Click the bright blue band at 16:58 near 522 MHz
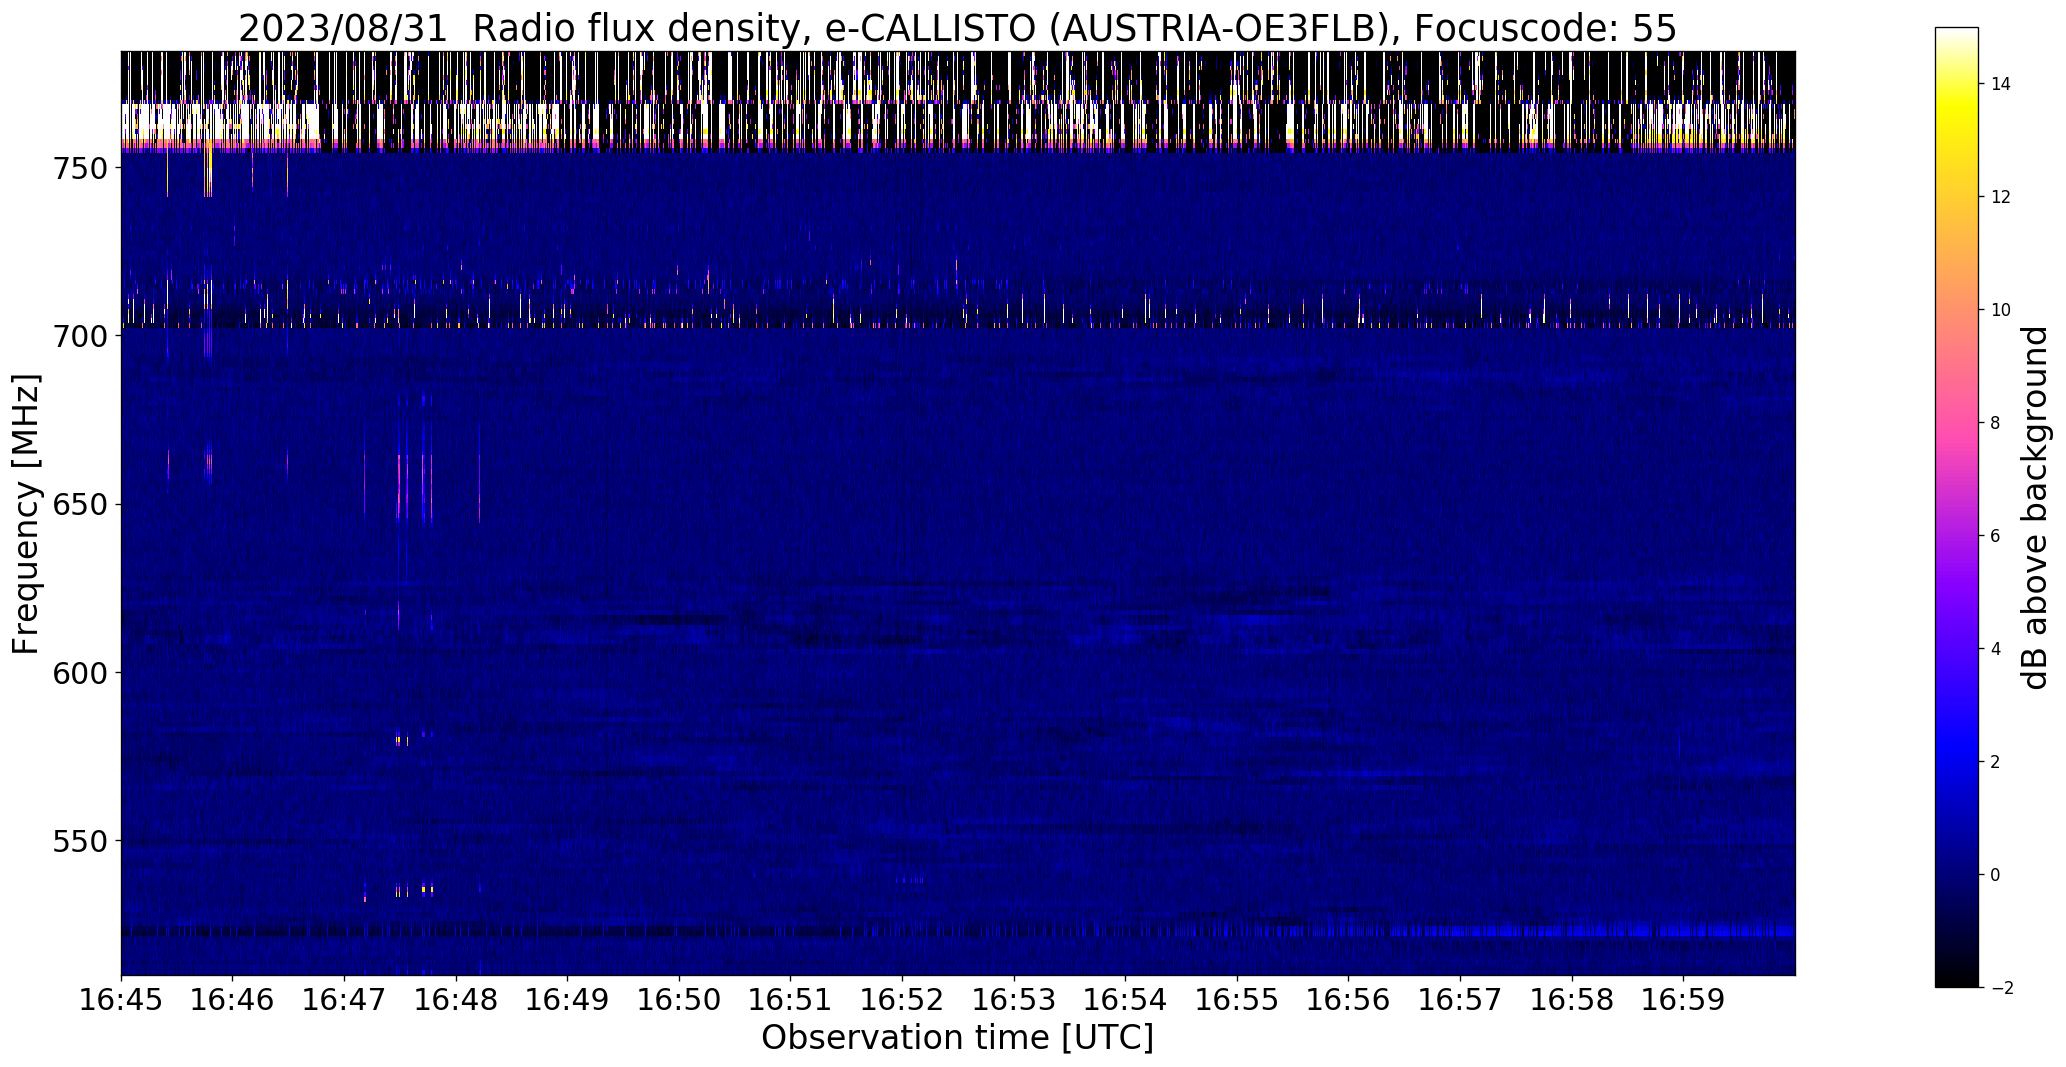This screenshot has height=1067, width=2066. [1573, 931]
